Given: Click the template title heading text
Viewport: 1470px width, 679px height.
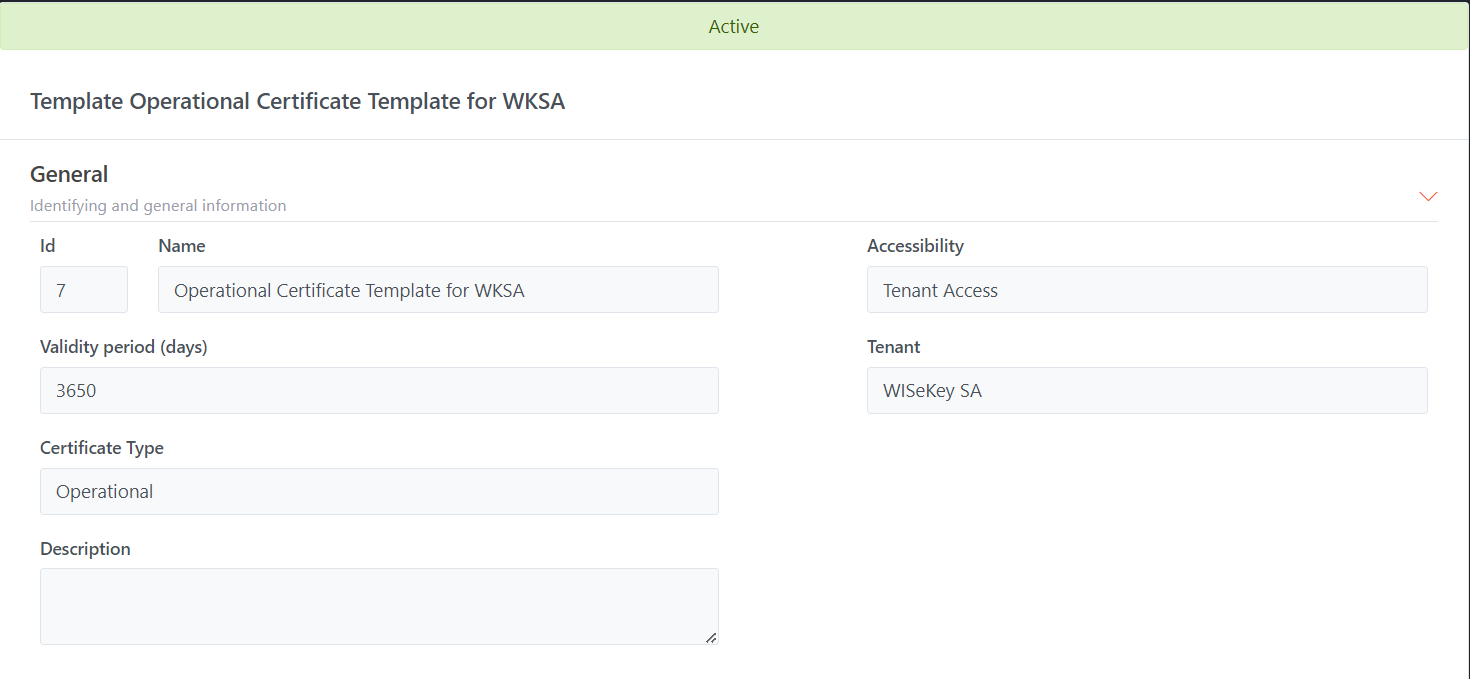Looking at the screenshot, I should [x=297, y=101].
